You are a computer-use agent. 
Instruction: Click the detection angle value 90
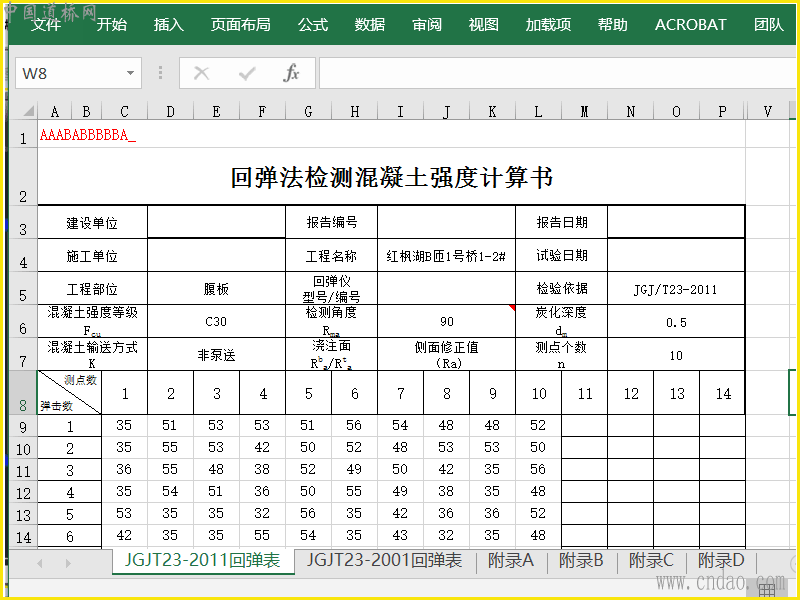[x=446, y=321]
